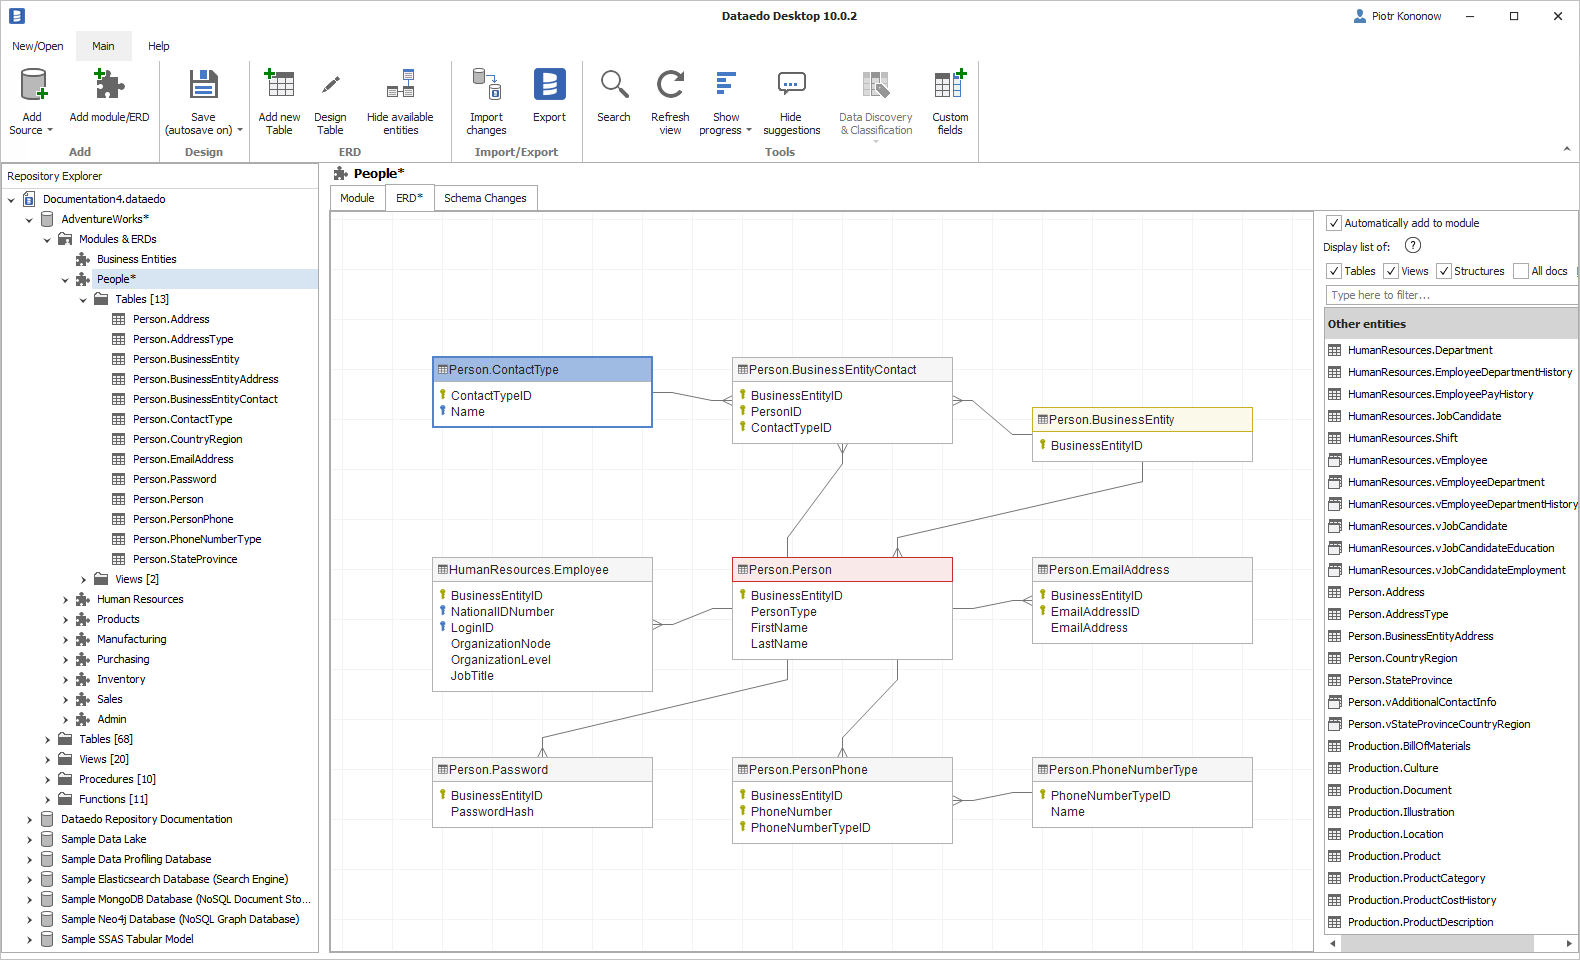Click the Add Source database icon
This screenshot has width=1580, height=960.
33,86
